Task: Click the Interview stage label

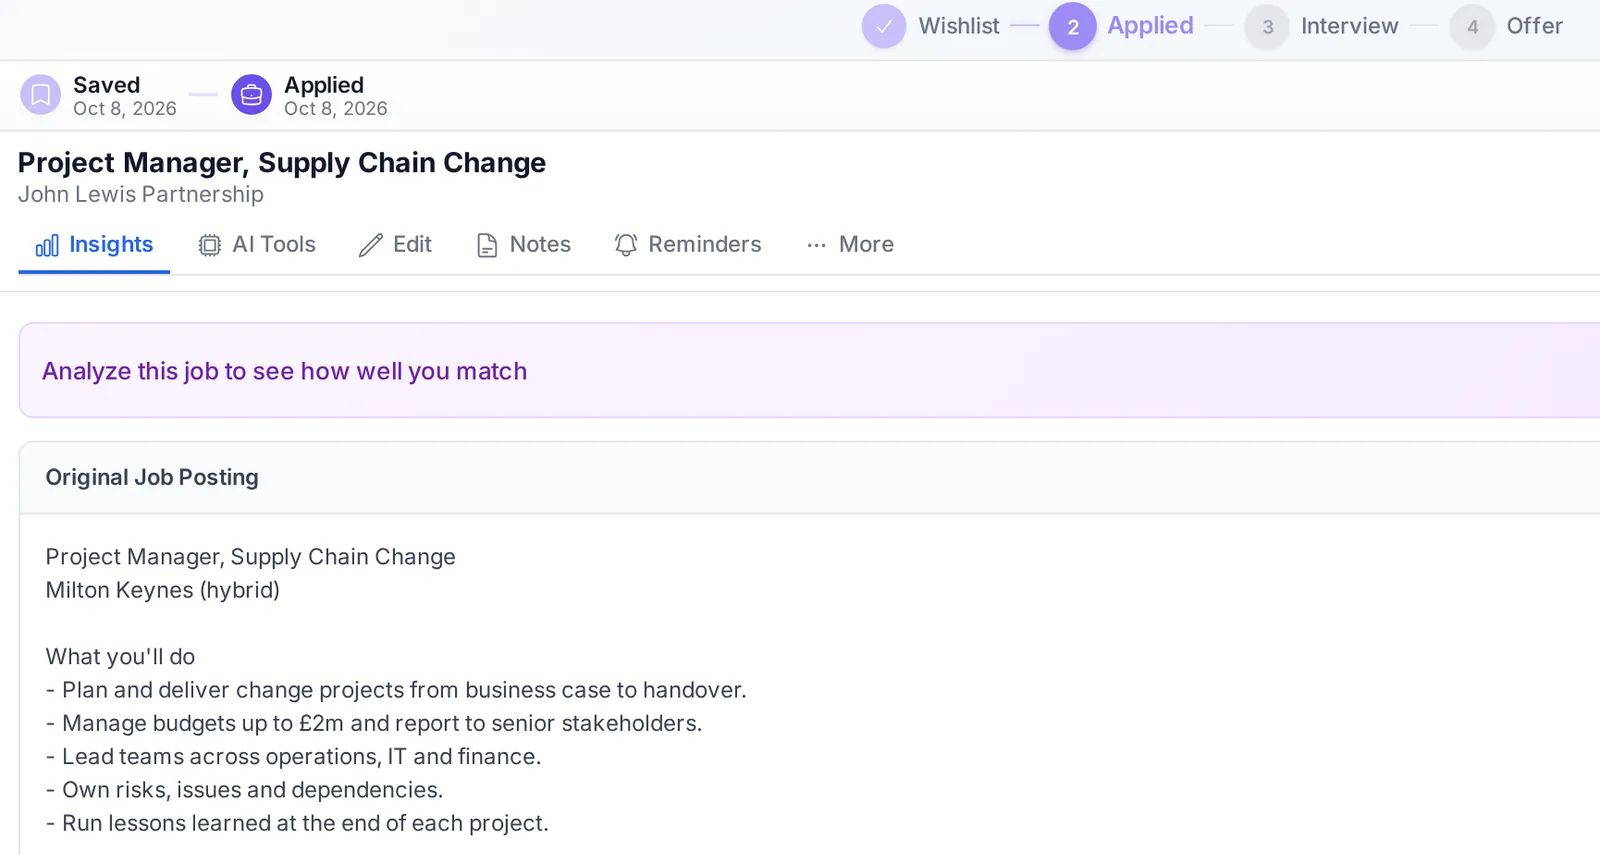Action: click(1349, 26)
